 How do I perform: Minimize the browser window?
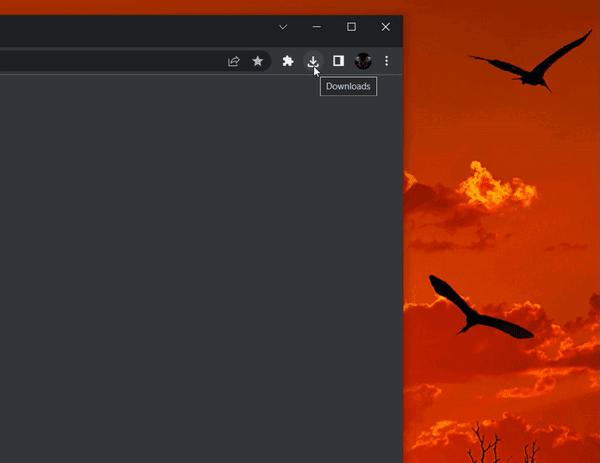pyautogui.click(x=317, y=27)
